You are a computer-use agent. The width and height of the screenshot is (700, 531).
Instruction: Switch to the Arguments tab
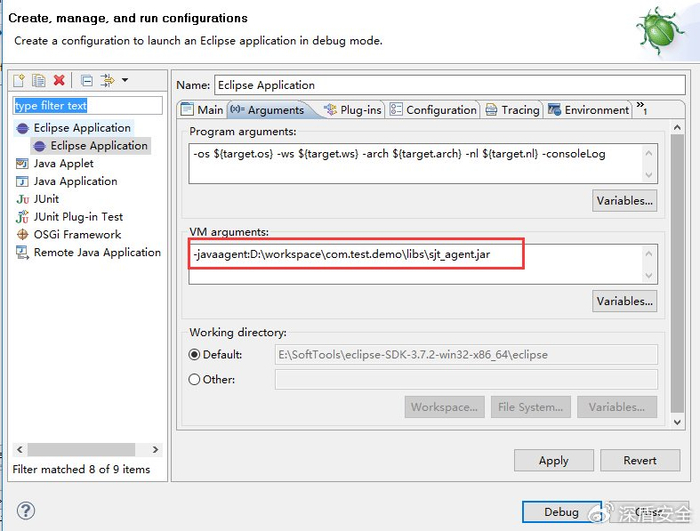click(268, 110)
